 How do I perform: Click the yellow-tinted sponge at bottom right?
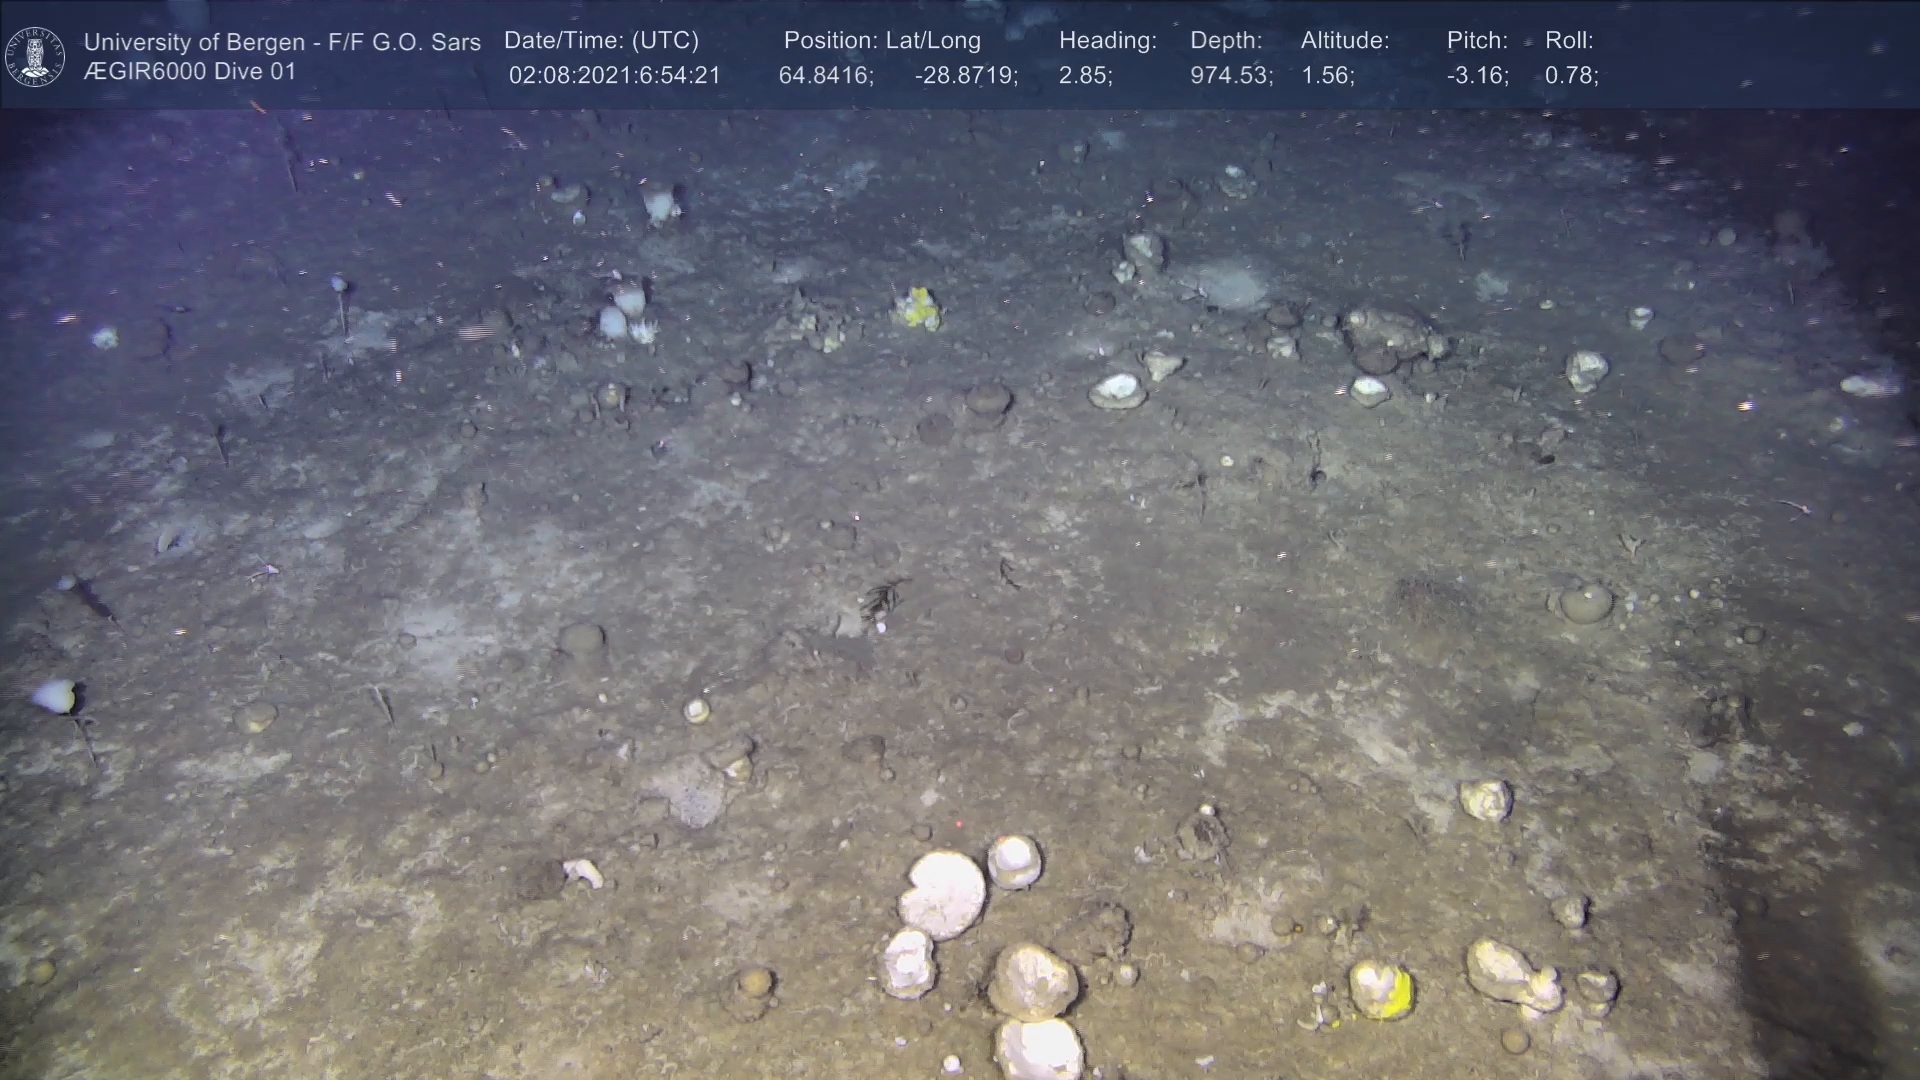(x=1381, y=989)
